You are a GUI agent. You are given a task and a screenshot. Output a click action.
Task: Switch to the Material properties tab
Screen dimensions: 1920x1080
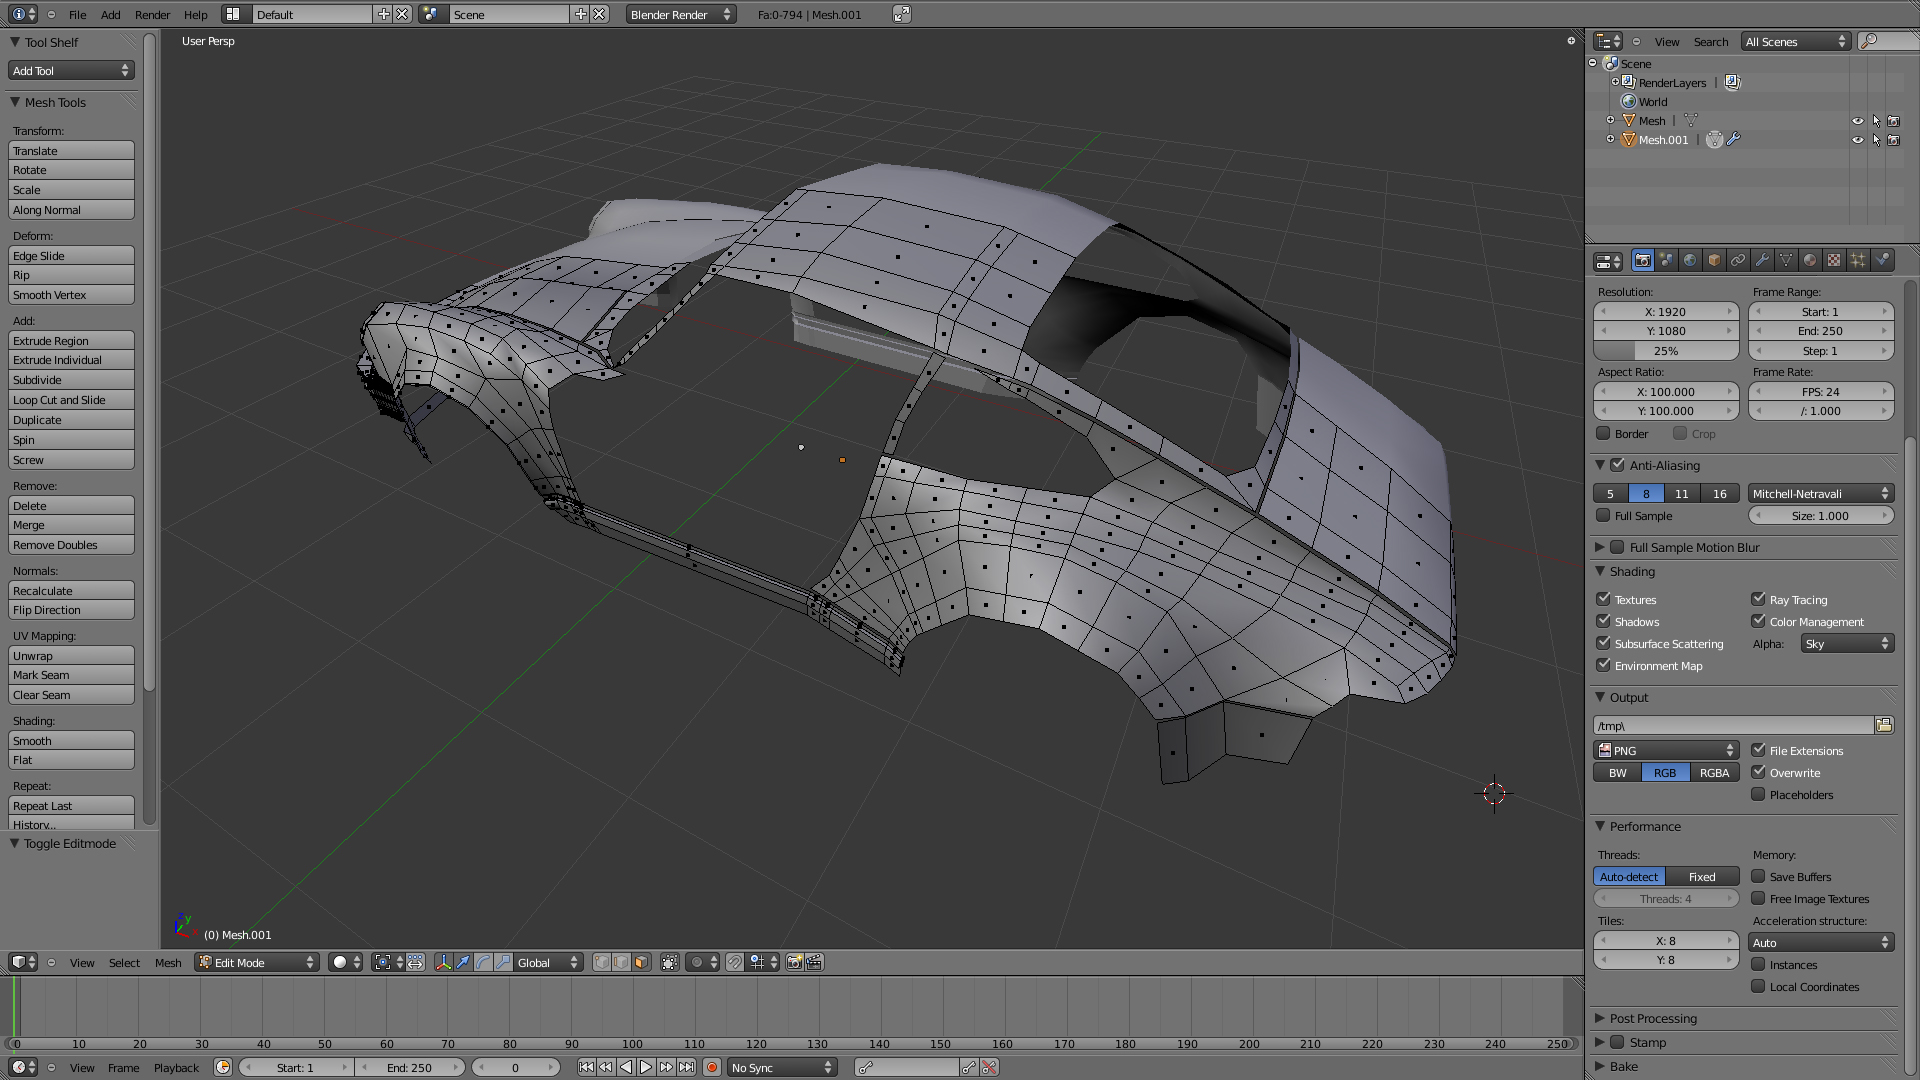pyautogui.click(x=1810, y=261)
